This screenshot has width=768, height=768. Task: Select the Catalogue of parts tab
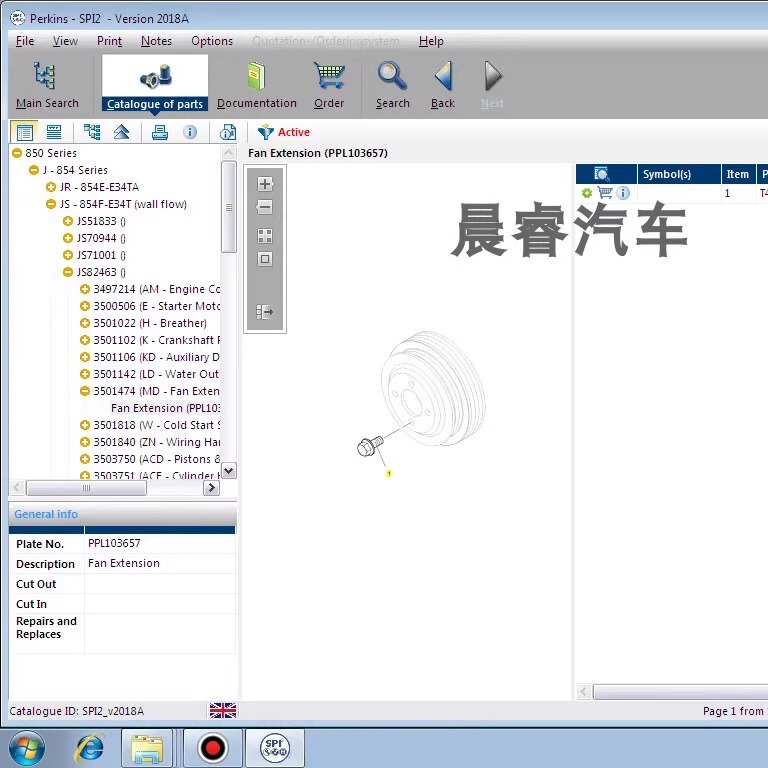(155, 83)
